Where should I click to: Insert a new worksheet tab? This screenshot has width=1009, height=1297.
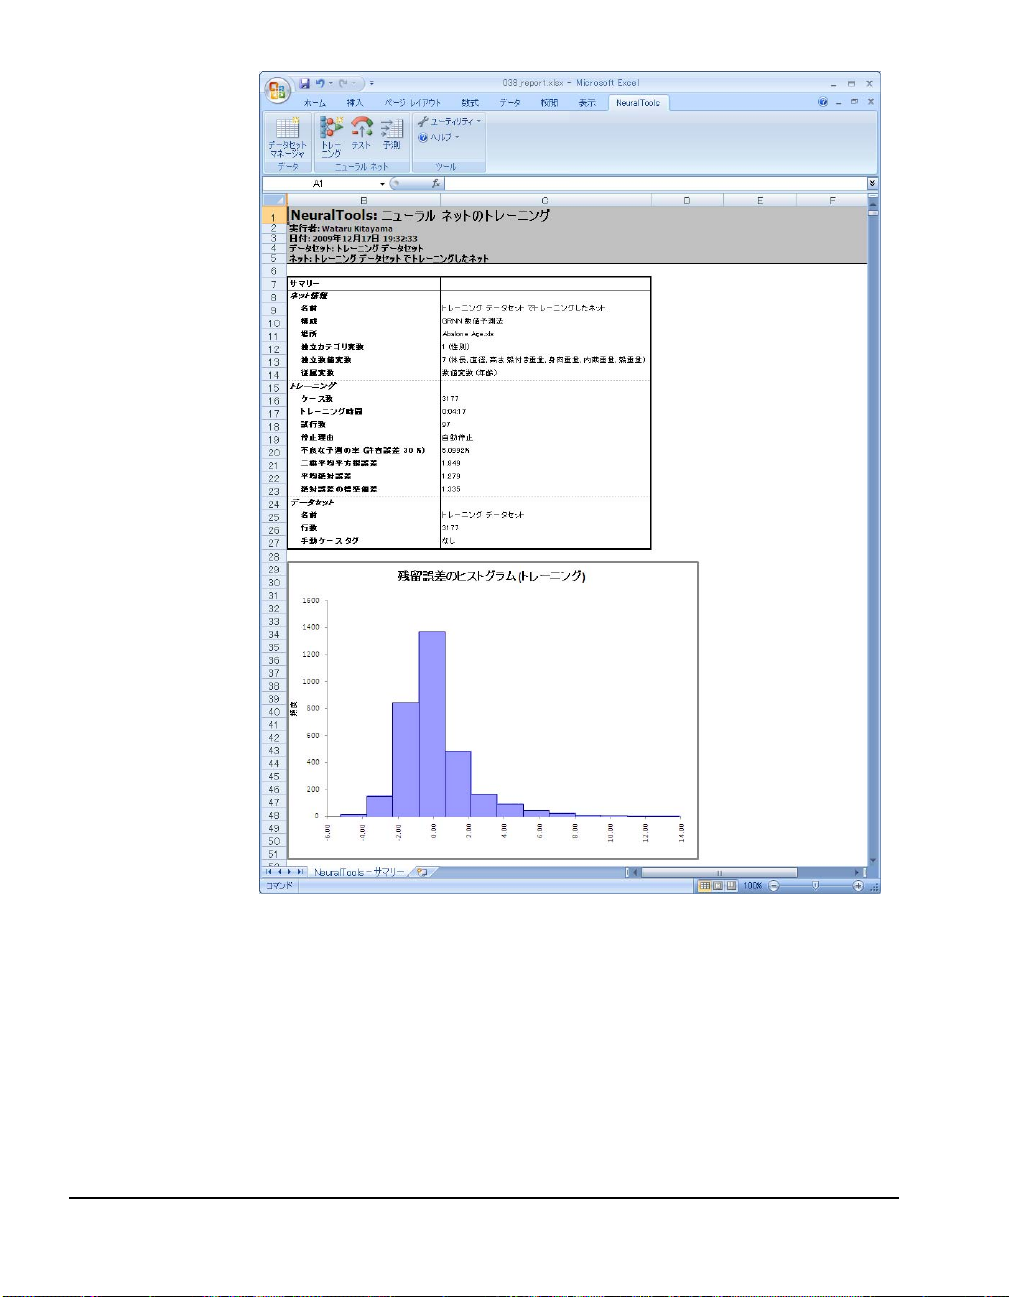423,872
